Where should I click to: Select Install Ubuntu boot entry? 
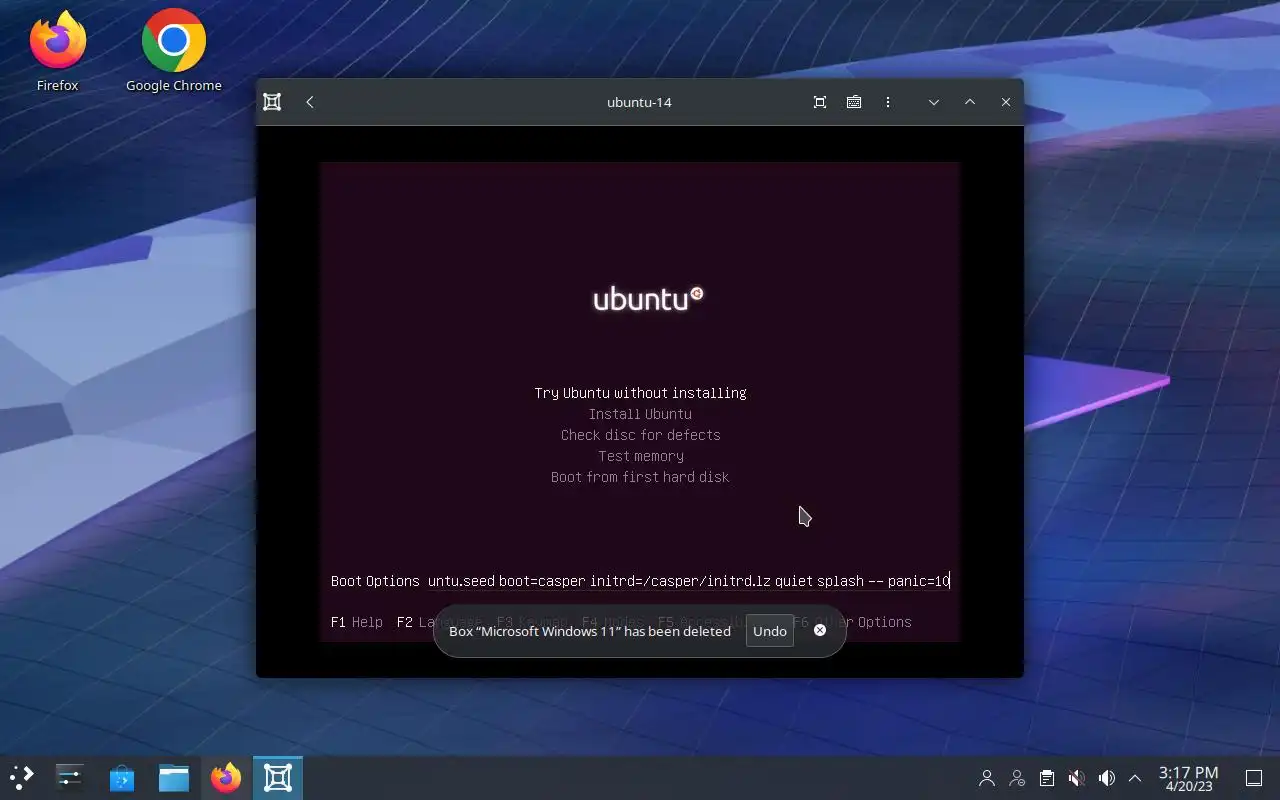click(640, 414)
